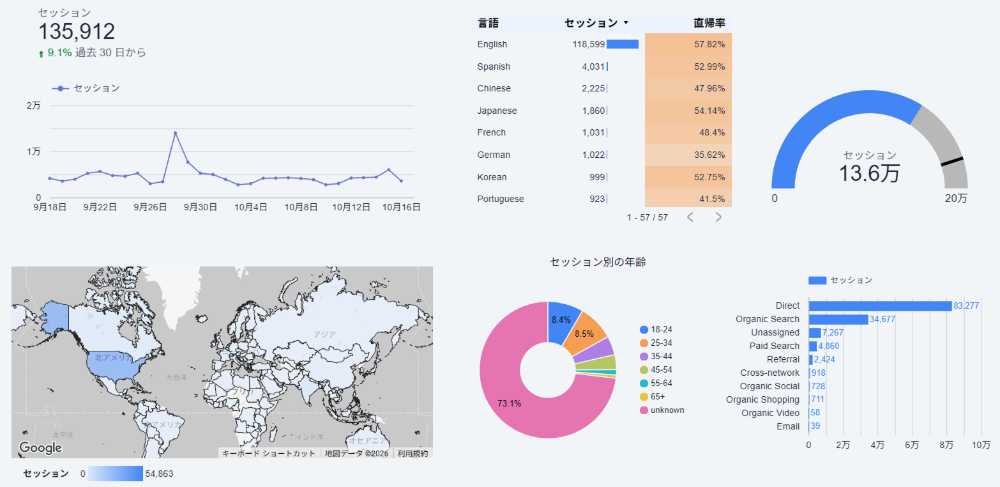
Task: Click the unknown age legend item
Action: (x=662, y=410)
